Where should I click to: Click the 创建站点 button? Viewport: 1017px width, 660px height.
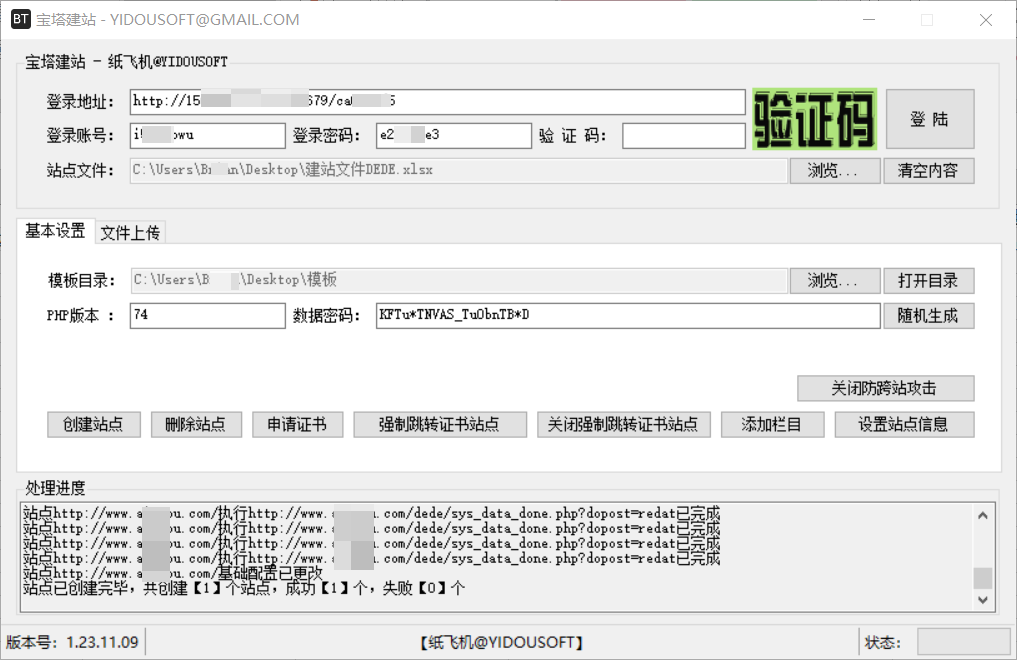[x=93, y=425]
